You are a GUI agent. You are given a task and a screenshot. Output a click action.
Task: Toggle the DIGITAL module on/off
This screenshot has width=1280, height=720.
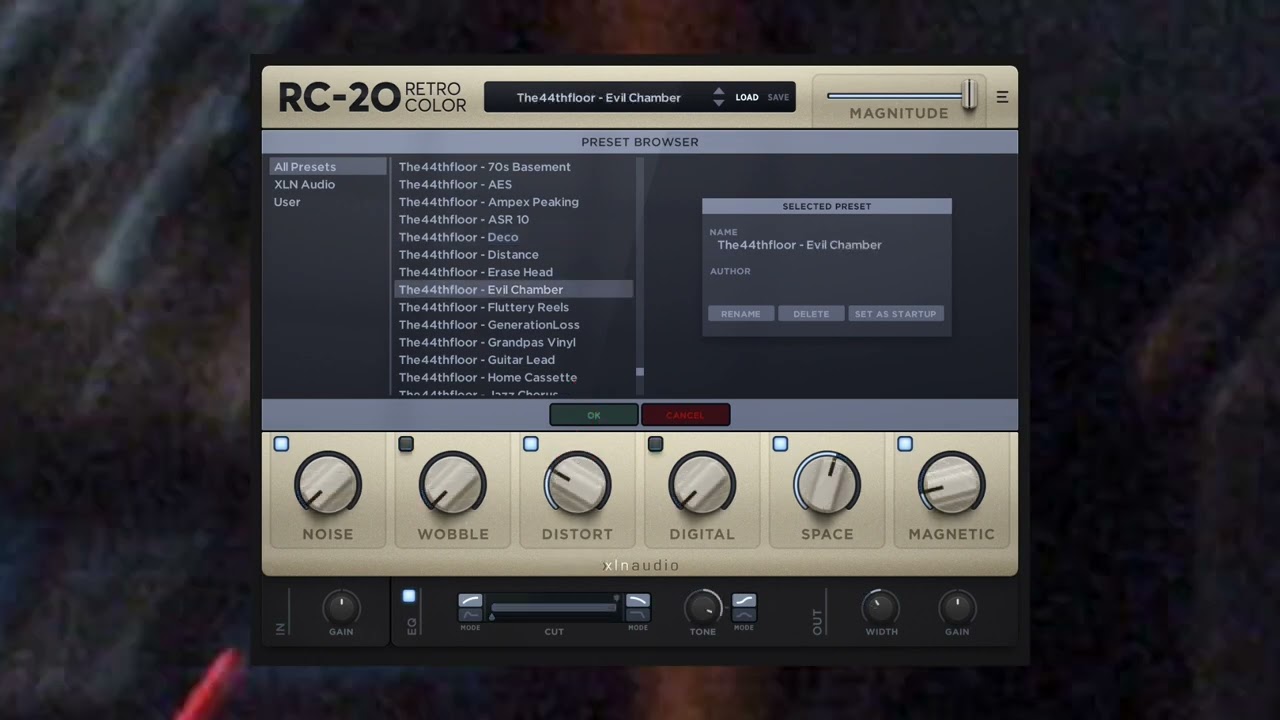(655, 443)
